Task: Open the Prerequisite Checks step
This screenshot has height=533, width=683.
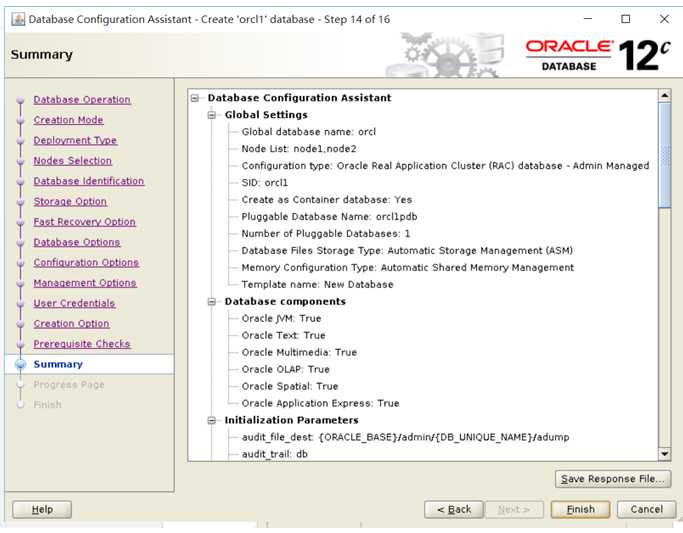Action: pyautogui.click(x=82, y=344)
